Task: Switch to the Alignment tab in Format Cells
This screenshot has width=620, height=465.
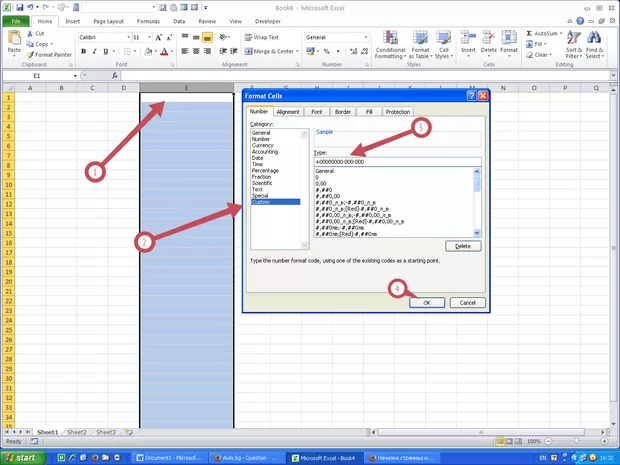Action: [x=287, y=112]
